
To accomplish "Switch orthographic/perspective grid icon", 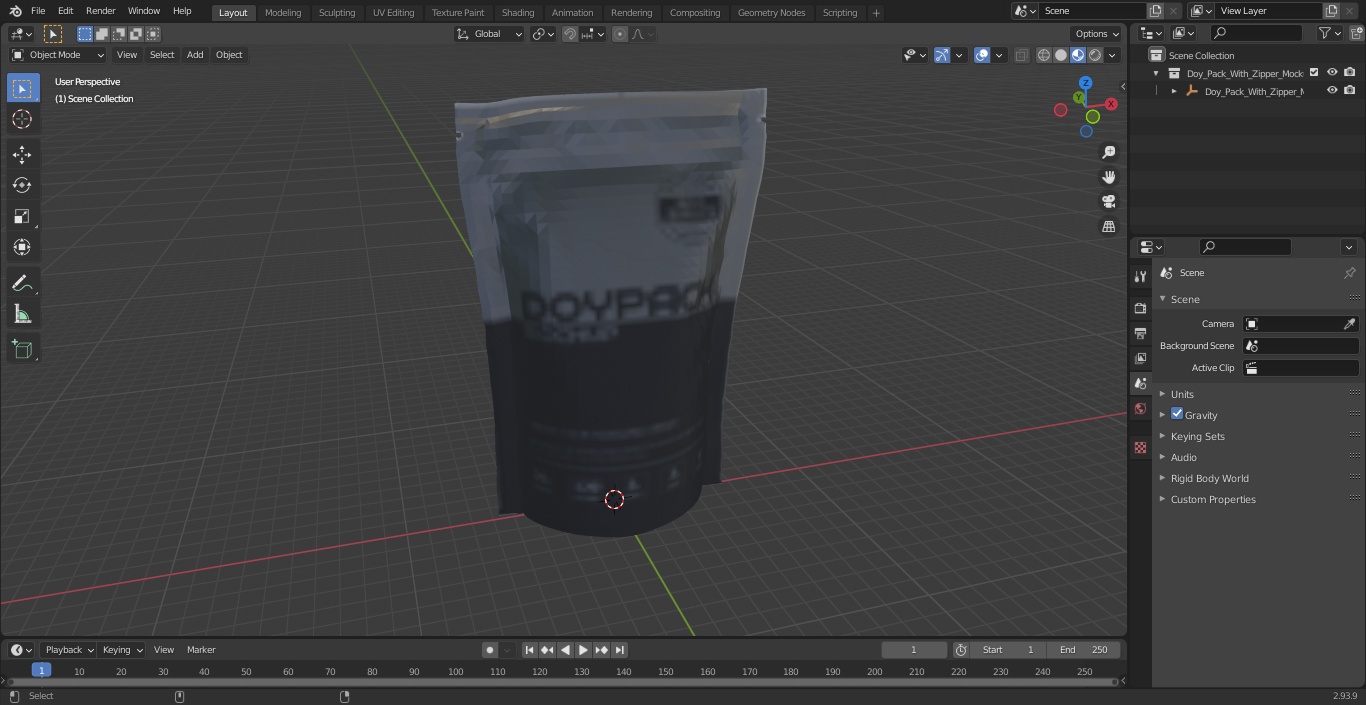I will (x=1108, y=227).
